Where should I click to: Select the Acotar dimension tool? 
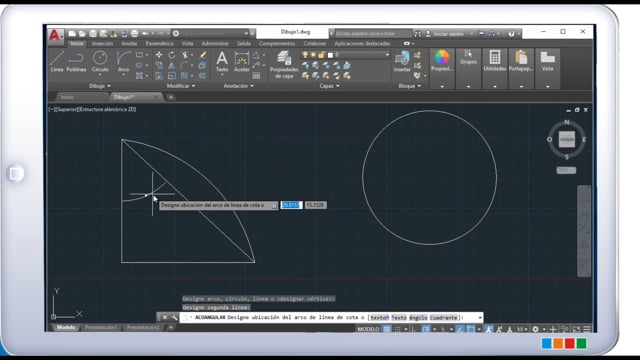[242, 61]
